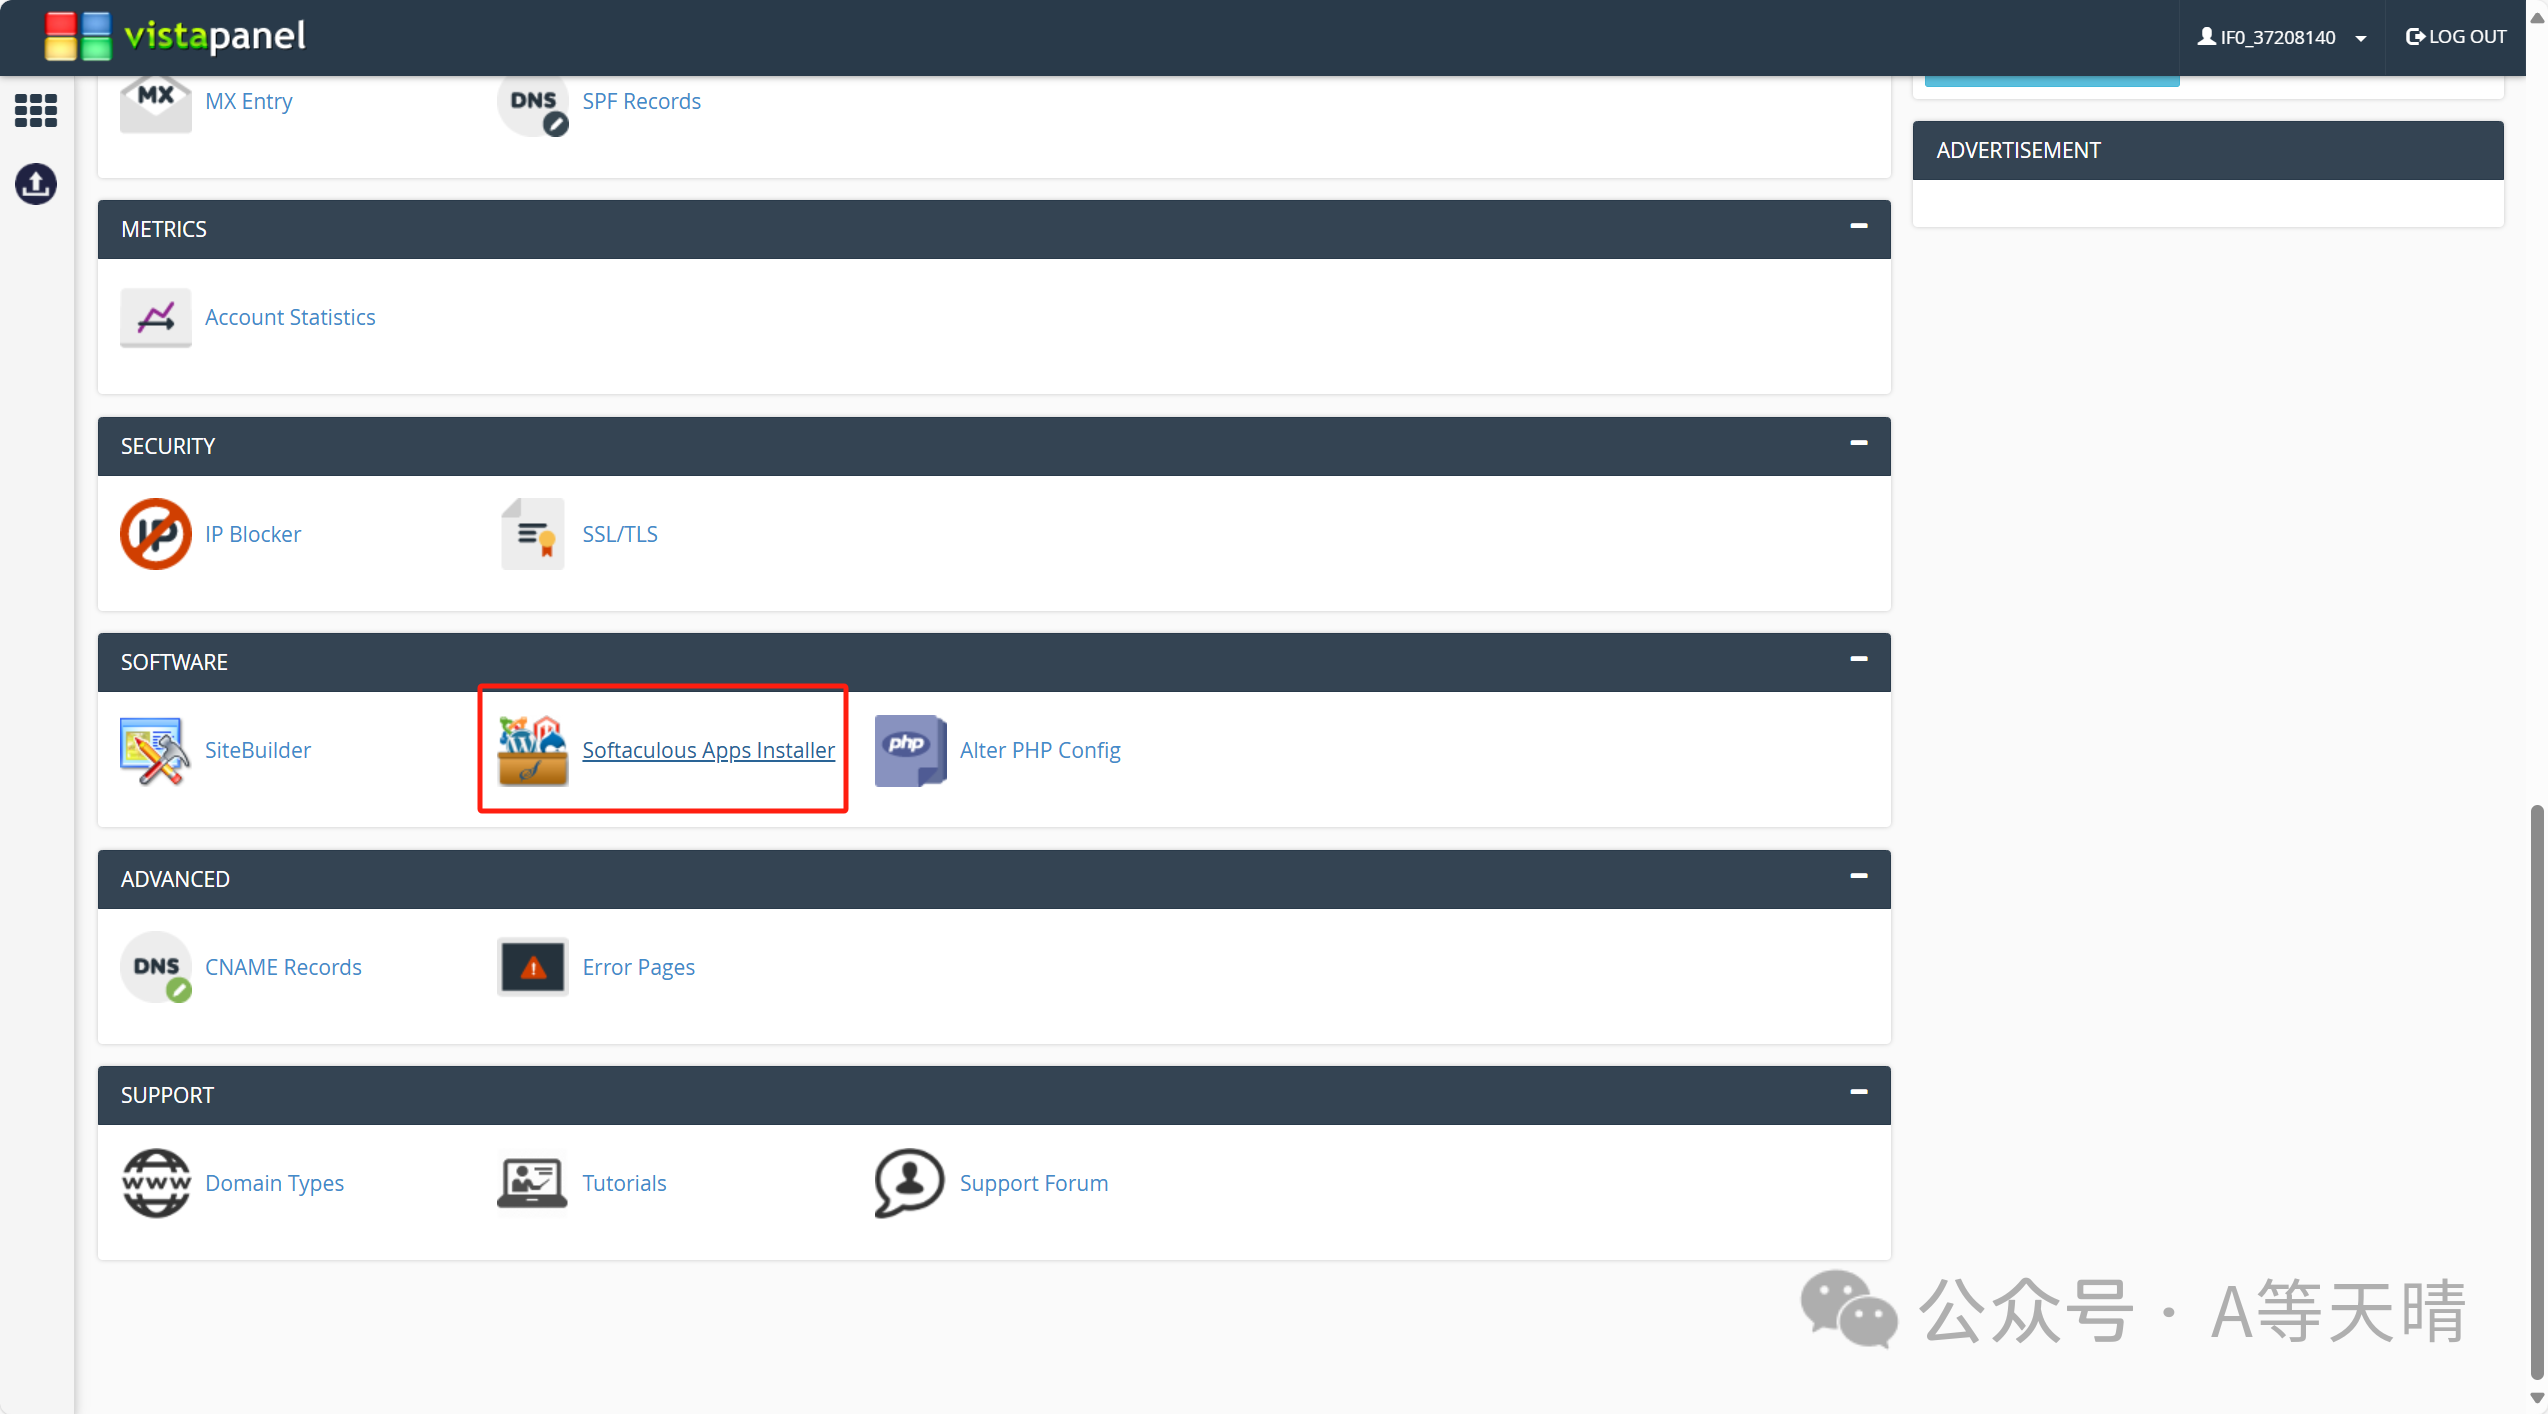Click the Domain Types link
This screenshot has height=1414, width=2548.
[274, 1183]
